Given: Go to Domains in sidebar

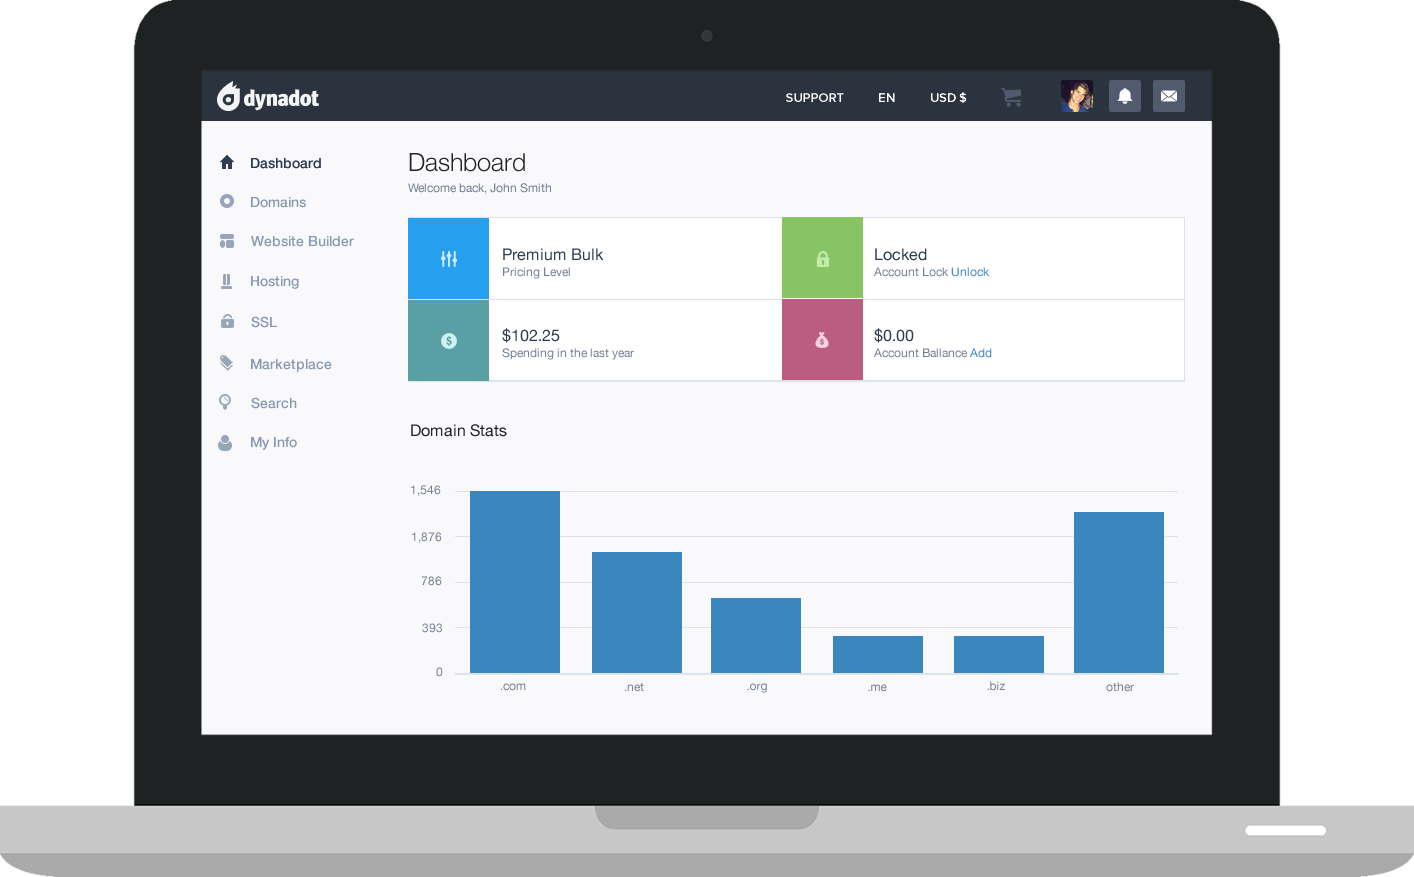Looking at the screenshot, I should pyautogui.click(x=278, y=202).
